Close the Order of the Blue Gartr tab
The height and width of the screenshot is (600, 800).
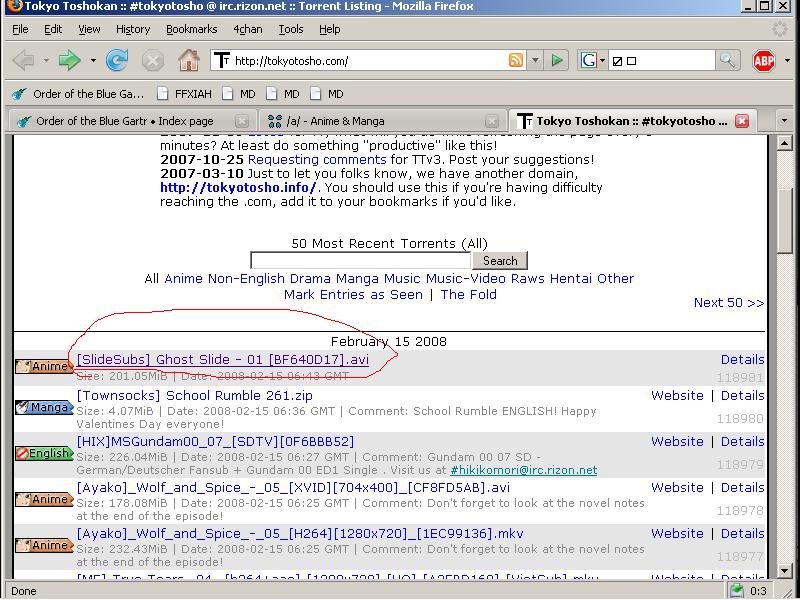[x=242, y=121]
